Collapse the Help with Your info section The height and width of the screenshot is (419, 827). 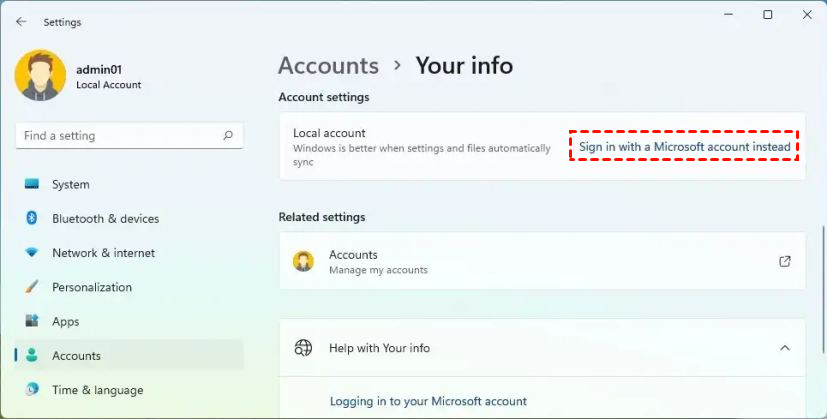pos(785,348)
